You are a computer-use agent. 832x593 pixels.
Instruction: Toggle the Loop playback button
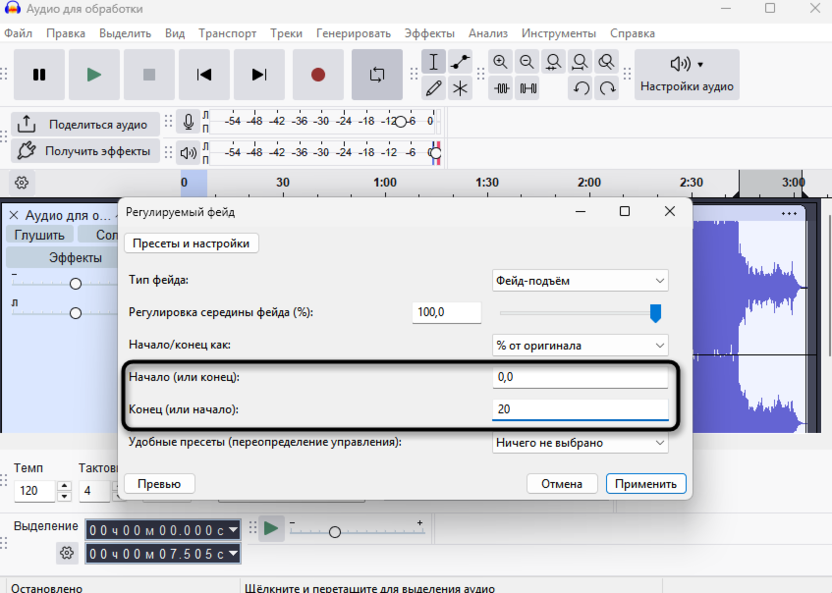pyautogui.click(x=376, y=75)
